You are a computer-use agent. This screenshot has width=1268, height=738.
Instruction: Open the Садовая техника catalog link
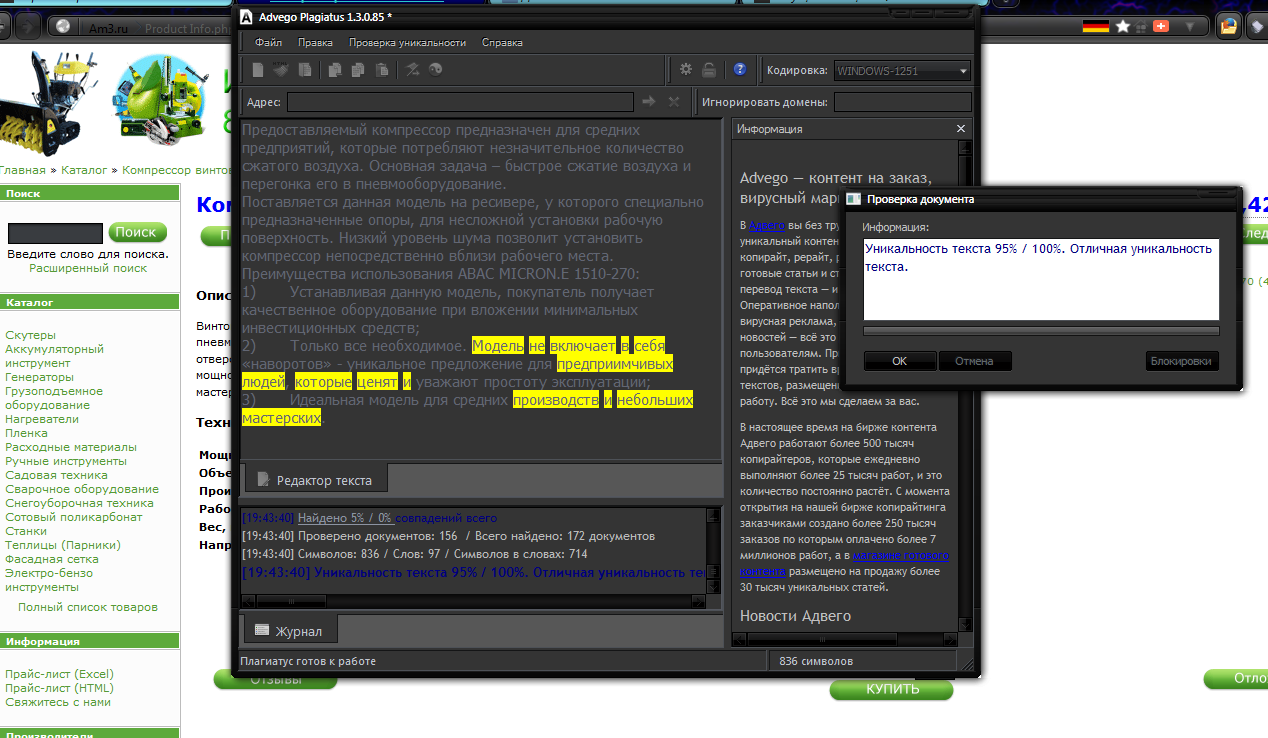(56, 475)
